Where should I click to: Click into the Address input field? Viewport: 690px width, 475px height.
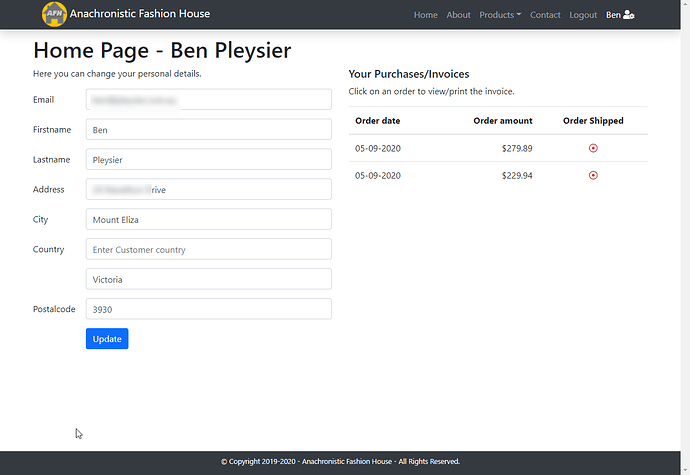(209, 189)
